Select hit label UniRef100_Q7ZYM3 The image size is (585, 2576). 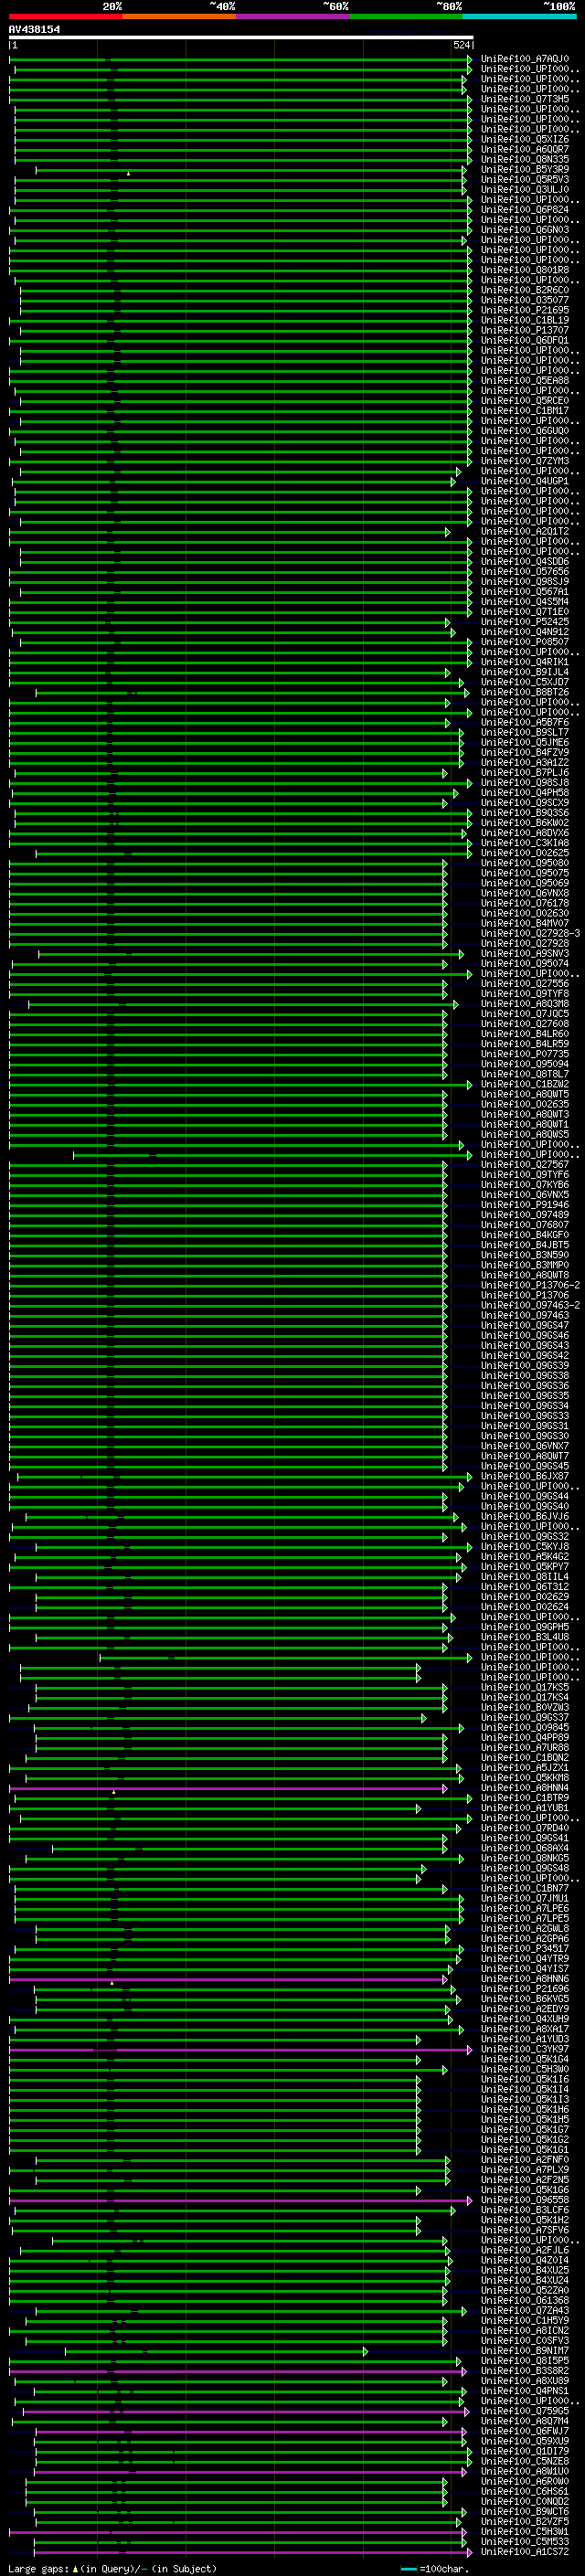coord(525,461)
